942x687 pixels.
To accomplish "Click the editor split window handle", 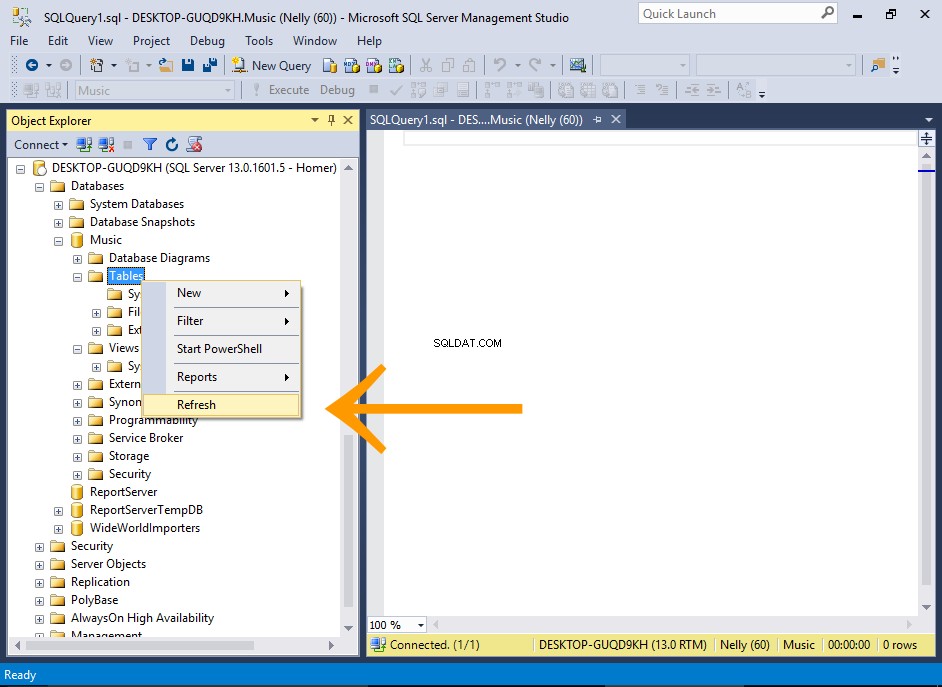I will [926, 139].
